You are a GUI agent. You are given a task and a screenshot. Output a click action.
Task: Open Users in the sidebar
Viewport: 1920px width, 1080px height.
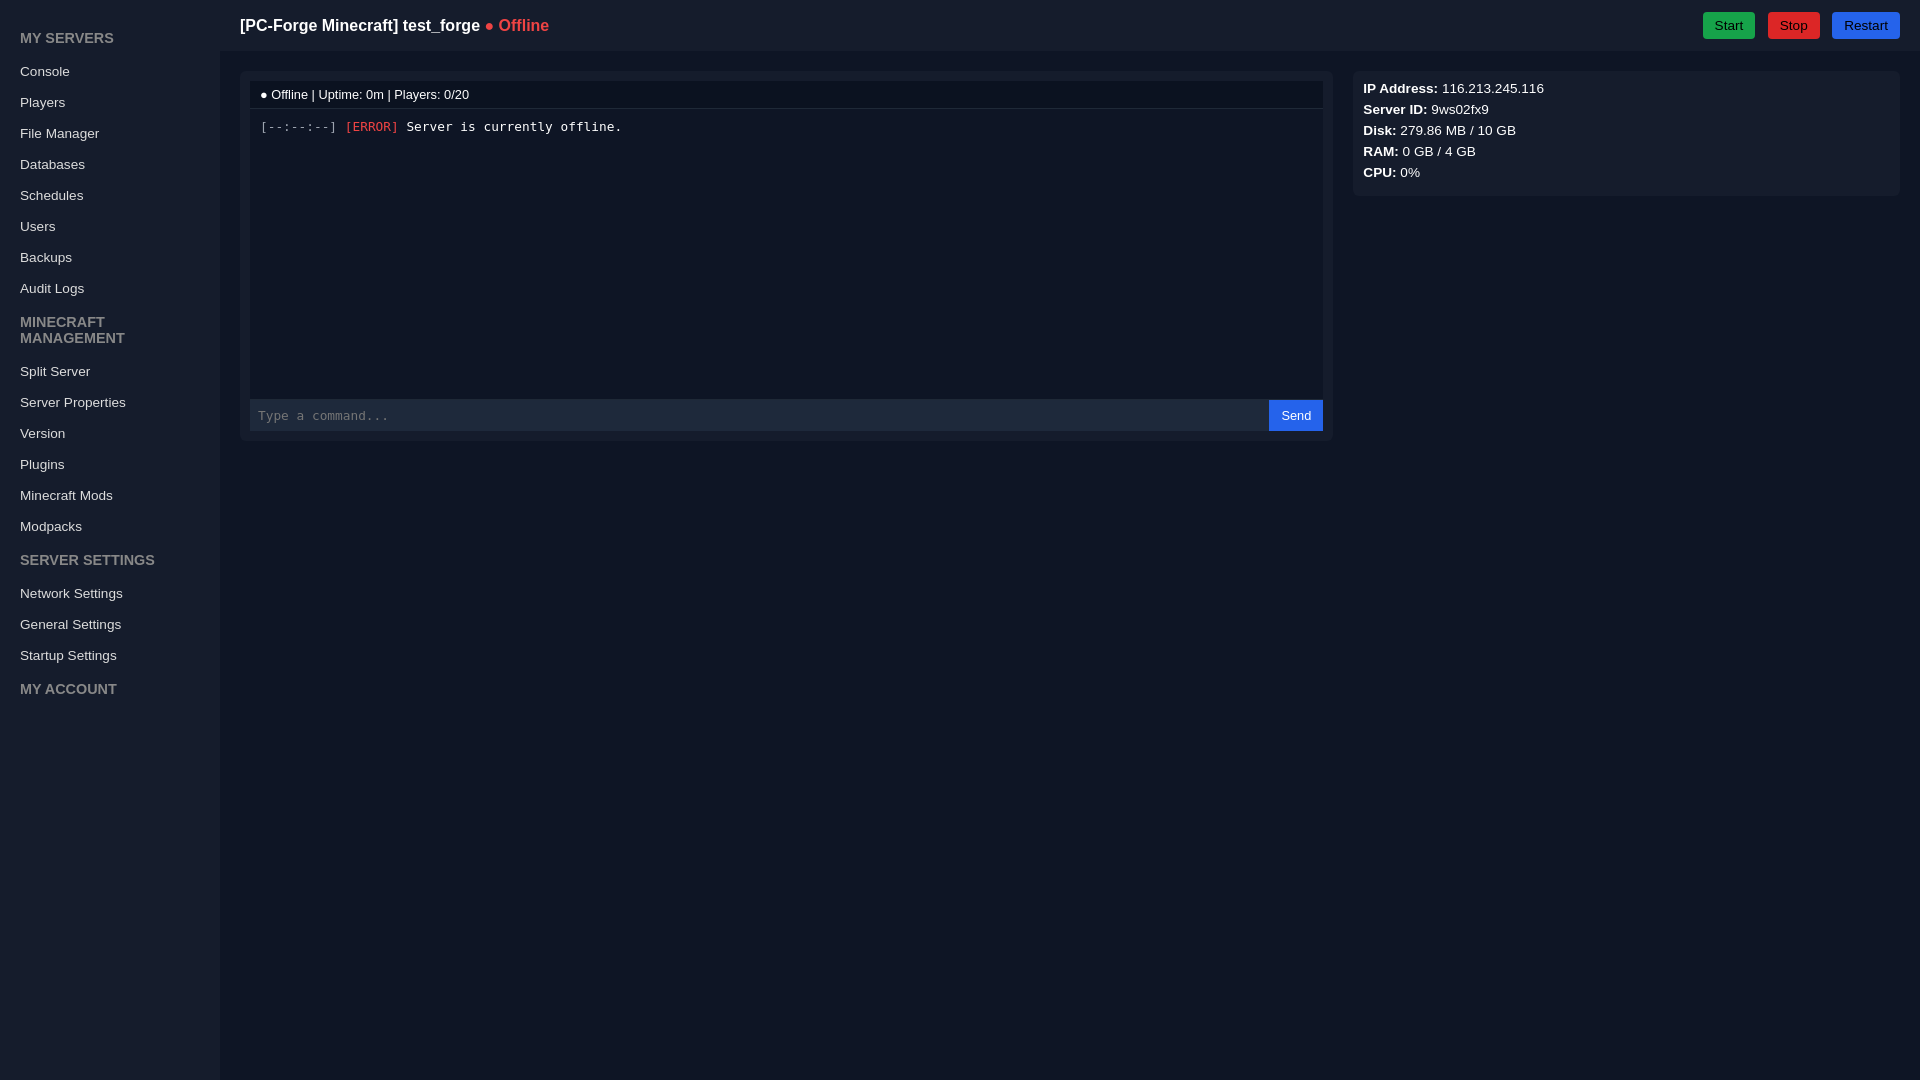point(37,227)
